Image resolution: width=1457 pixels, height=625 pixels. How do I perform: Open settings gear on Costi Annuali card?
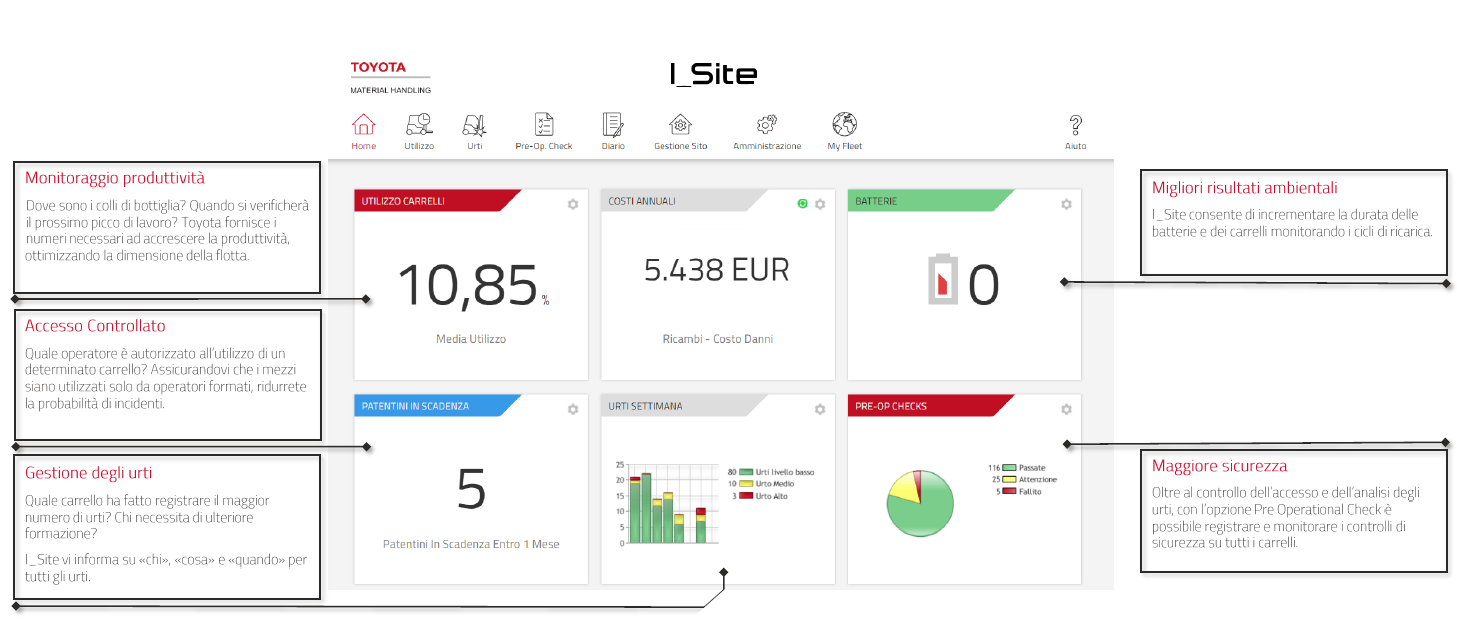tap(820, 204)
